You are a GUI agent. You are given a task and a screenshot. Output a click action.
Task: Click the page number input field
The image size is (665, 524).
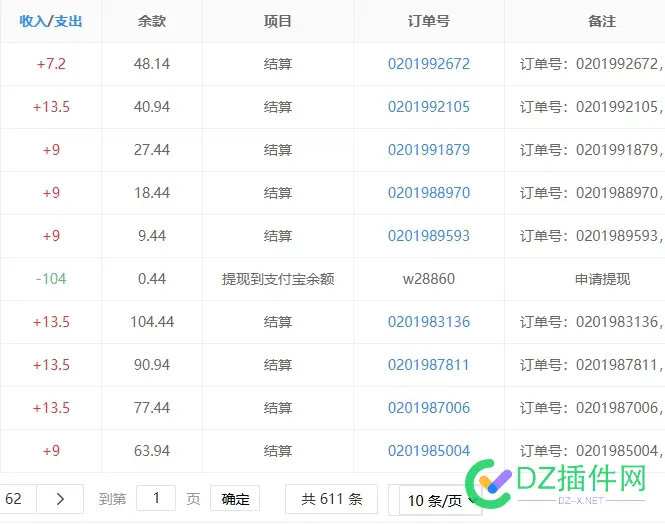pyautogui.click(x=156, y=498)
